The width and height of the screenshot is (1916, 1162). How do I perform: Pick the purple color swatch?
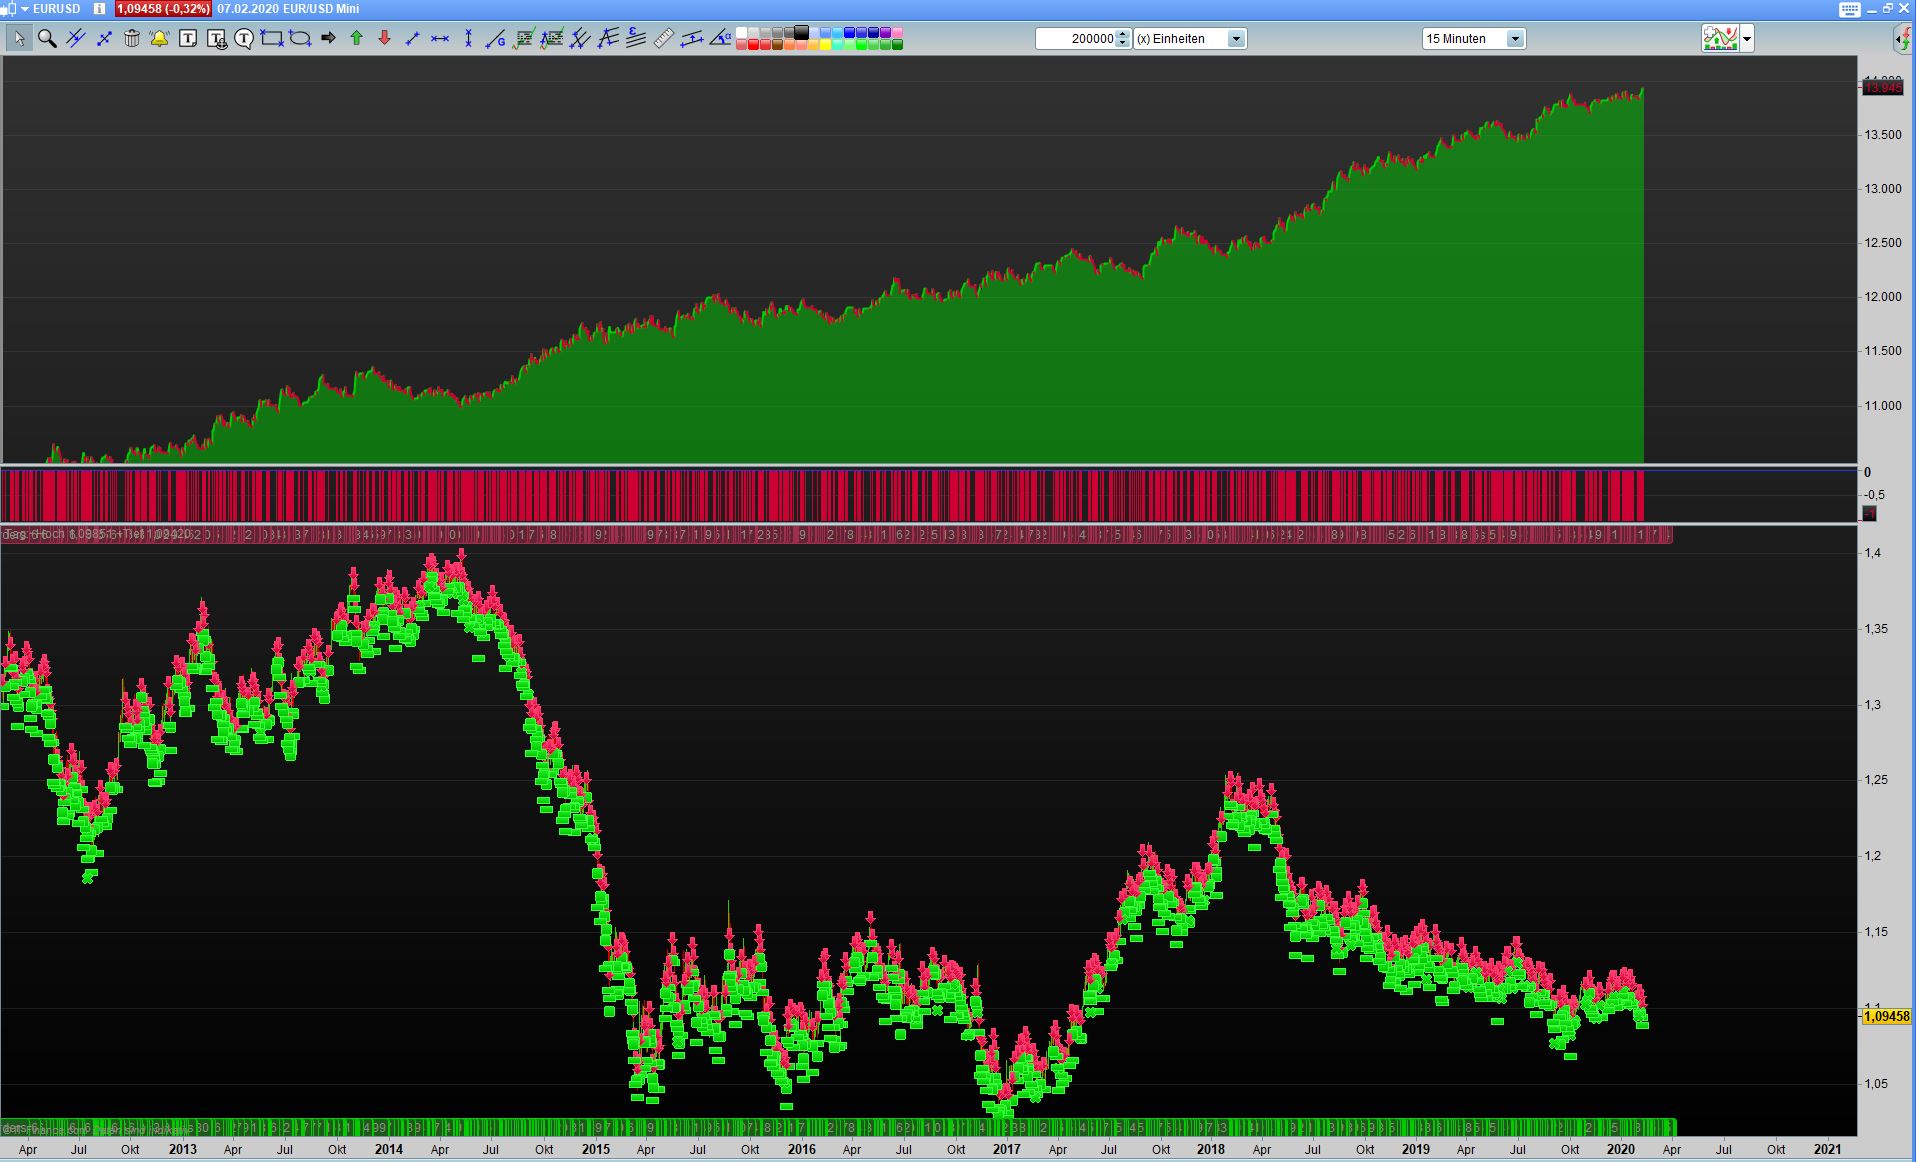click(x=885, y=33)
